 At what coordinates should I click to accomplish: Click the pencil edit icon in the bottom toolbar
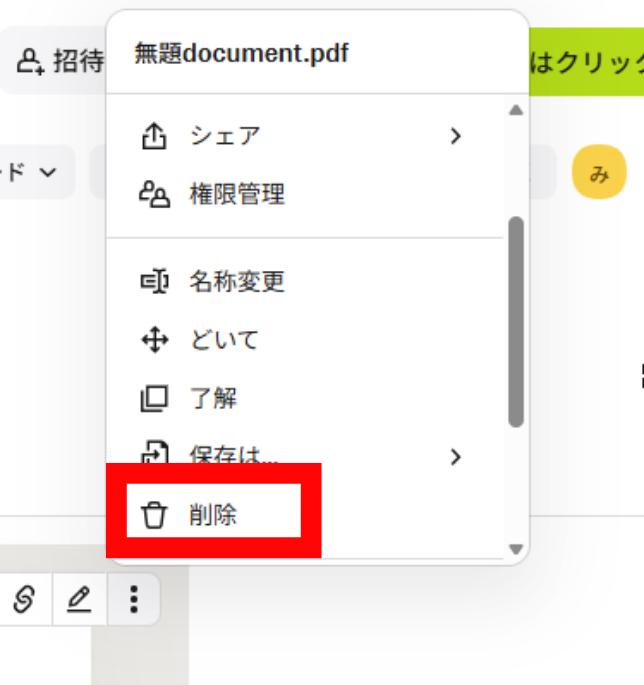pos(79,599)
